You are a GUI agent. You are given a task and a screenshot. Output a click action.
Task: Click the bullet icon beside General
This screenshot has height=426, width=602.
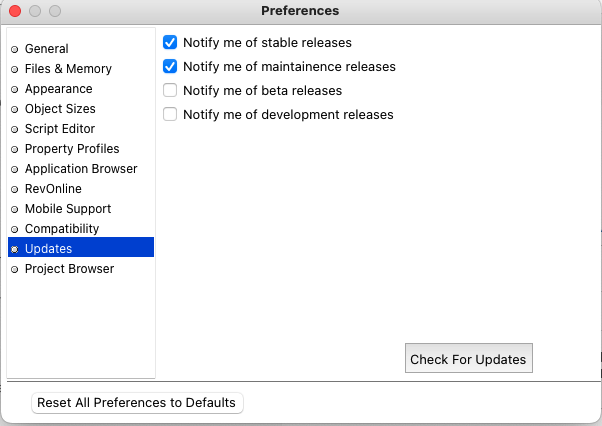tap(15, 49)
